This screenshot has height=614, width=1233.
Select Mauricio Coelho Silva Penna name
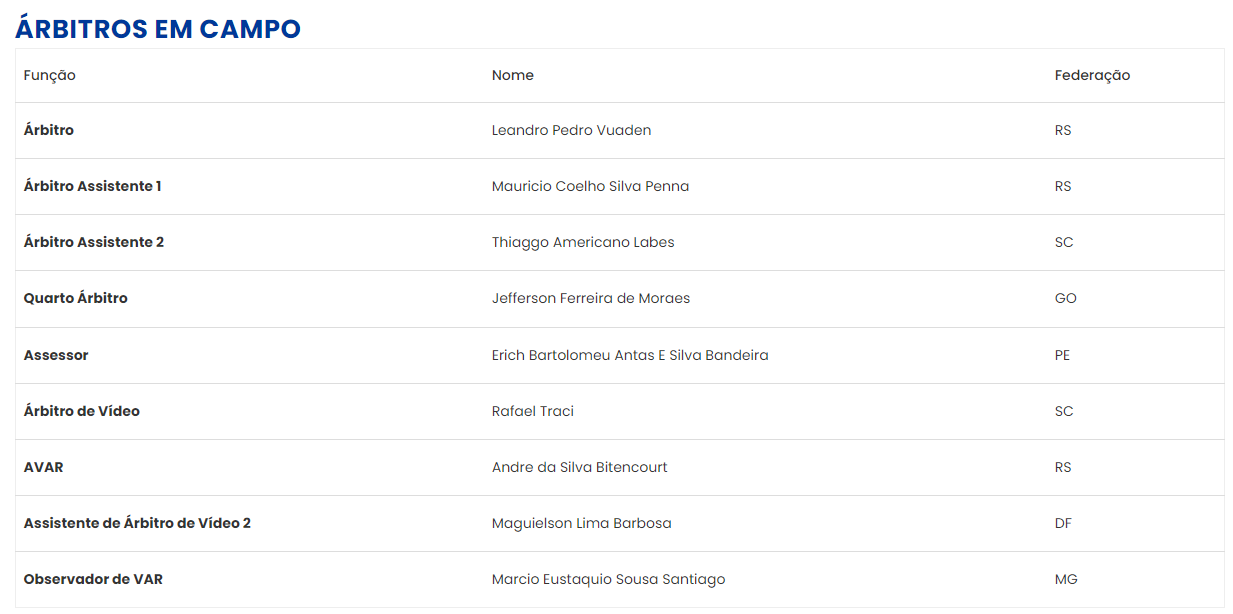click(590, 187)
